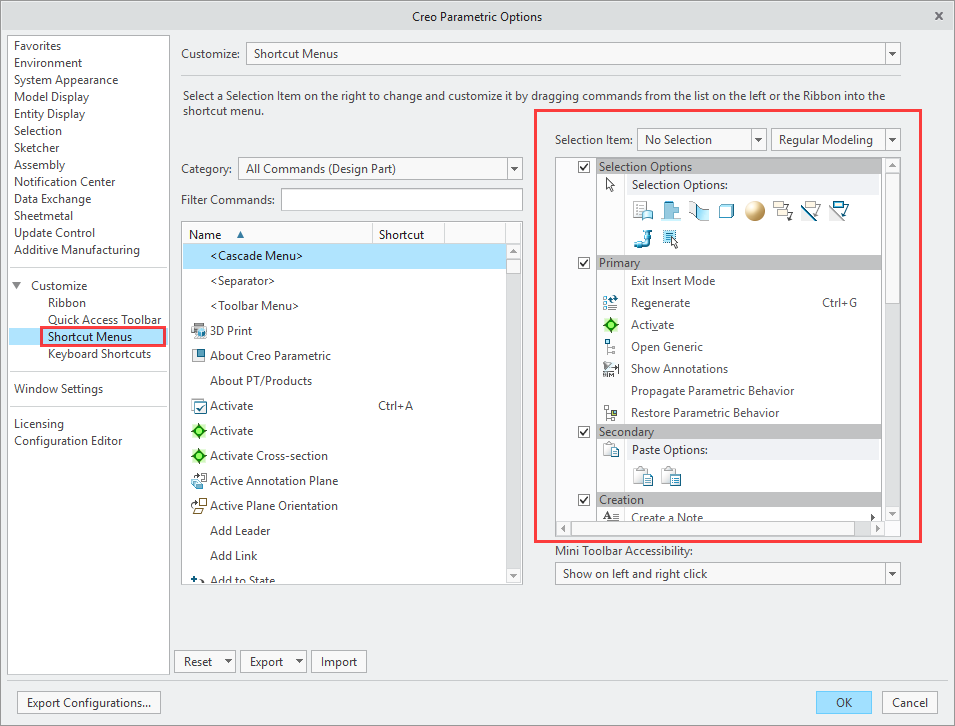The image size is (955, 726).
Task: Open the Reset button dropdown arrow
Action: [228, 661]
